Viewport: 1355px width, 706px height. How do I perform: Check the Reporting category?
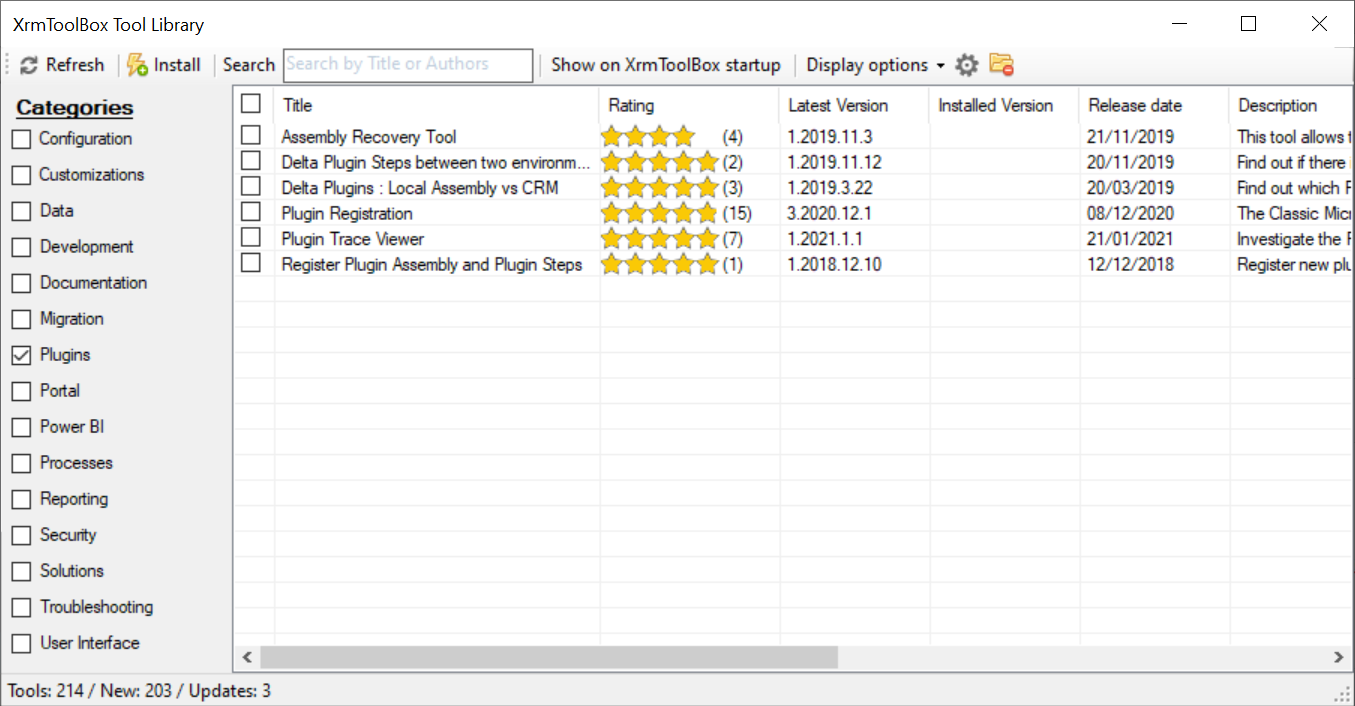21,499
